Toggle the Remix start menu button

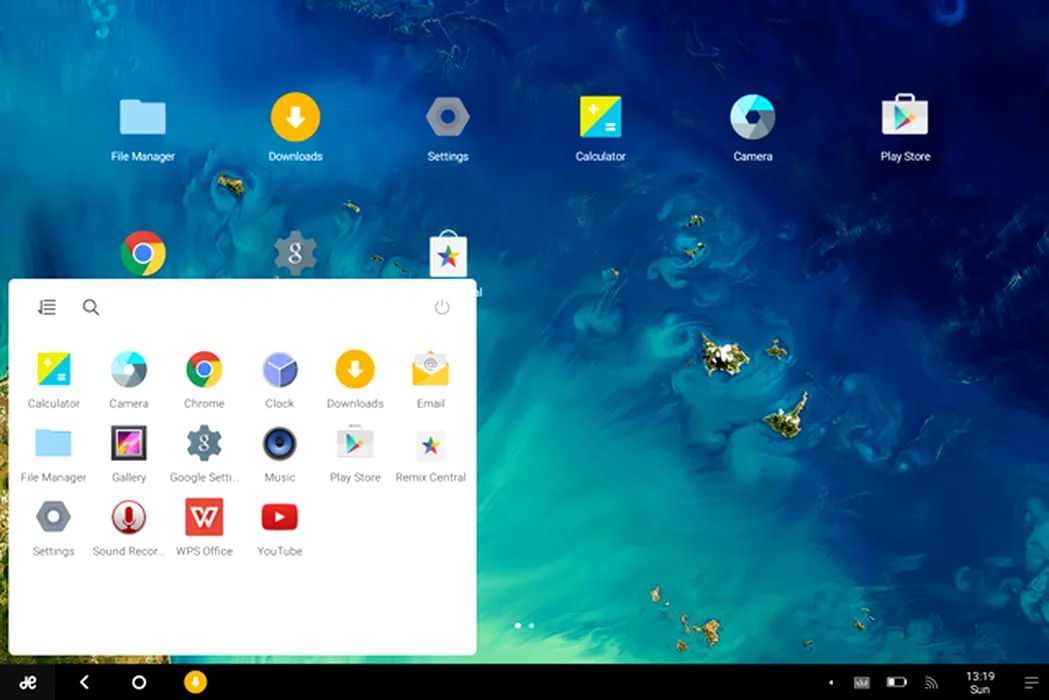(x=28, y=682)
